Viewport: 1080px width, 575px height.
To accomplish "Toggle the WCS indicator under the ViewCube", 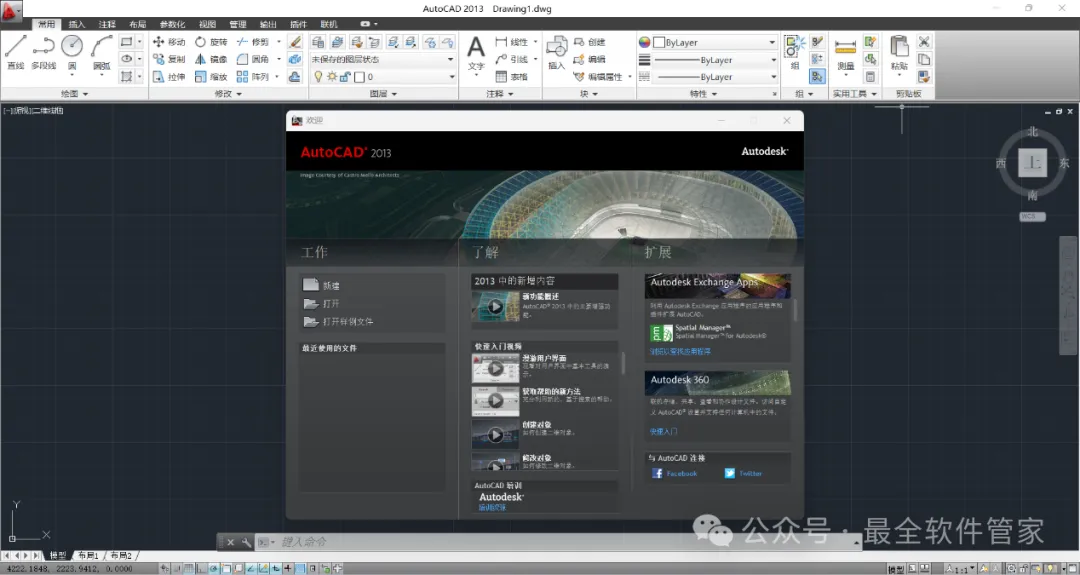I will pyautogui.click(x=1032, y=216).
